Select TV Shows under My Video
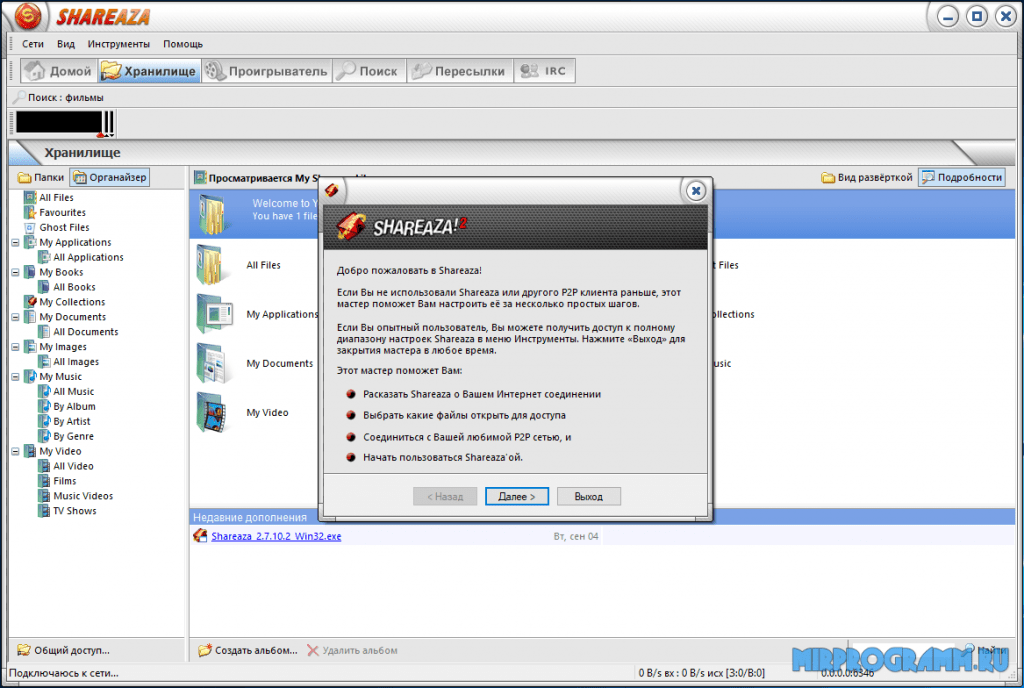This screenshot has width=1024, height=688. pyautogui.click(x=67, y=510)
